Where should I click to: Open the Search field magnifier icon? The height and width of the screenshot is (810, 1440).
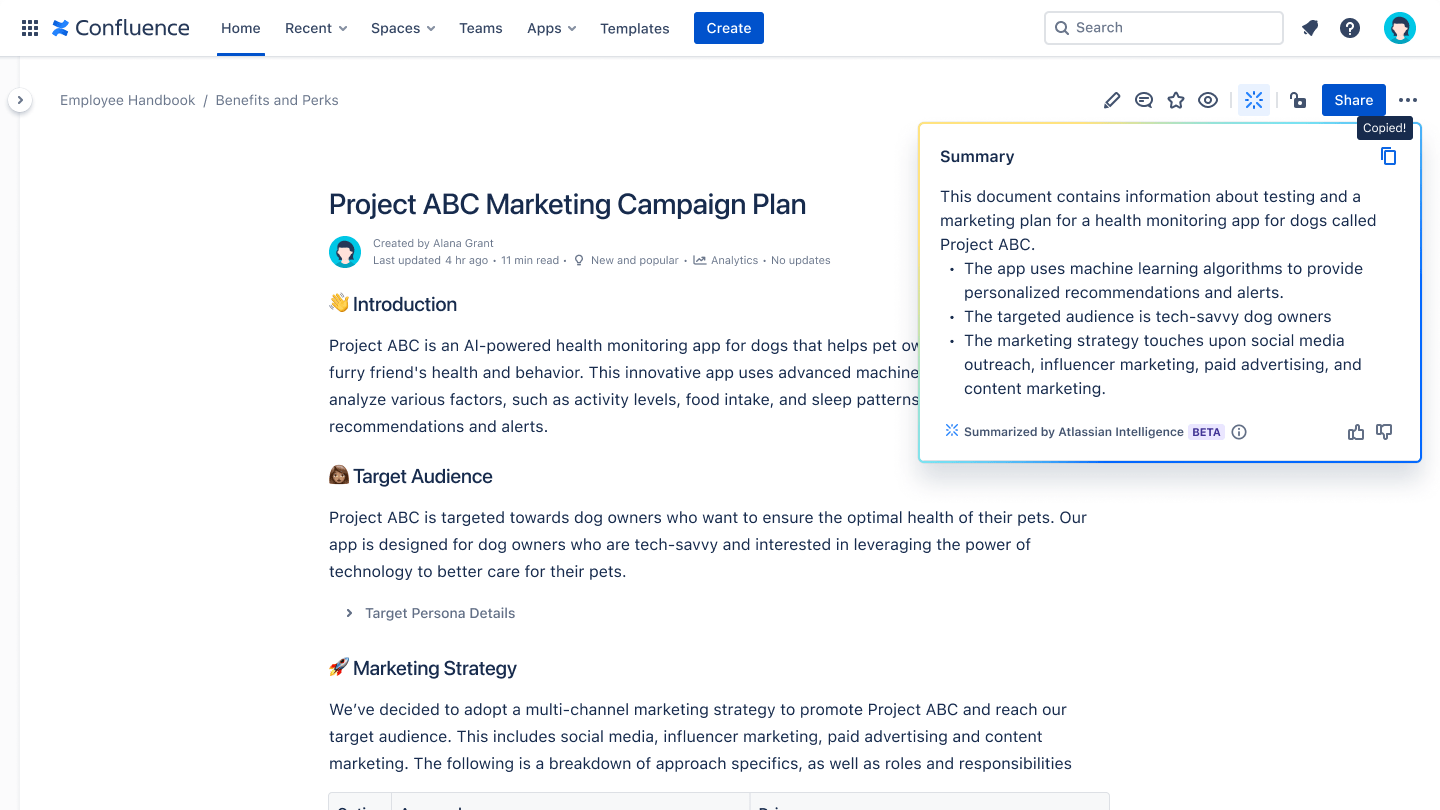(x=1062, y=28)
